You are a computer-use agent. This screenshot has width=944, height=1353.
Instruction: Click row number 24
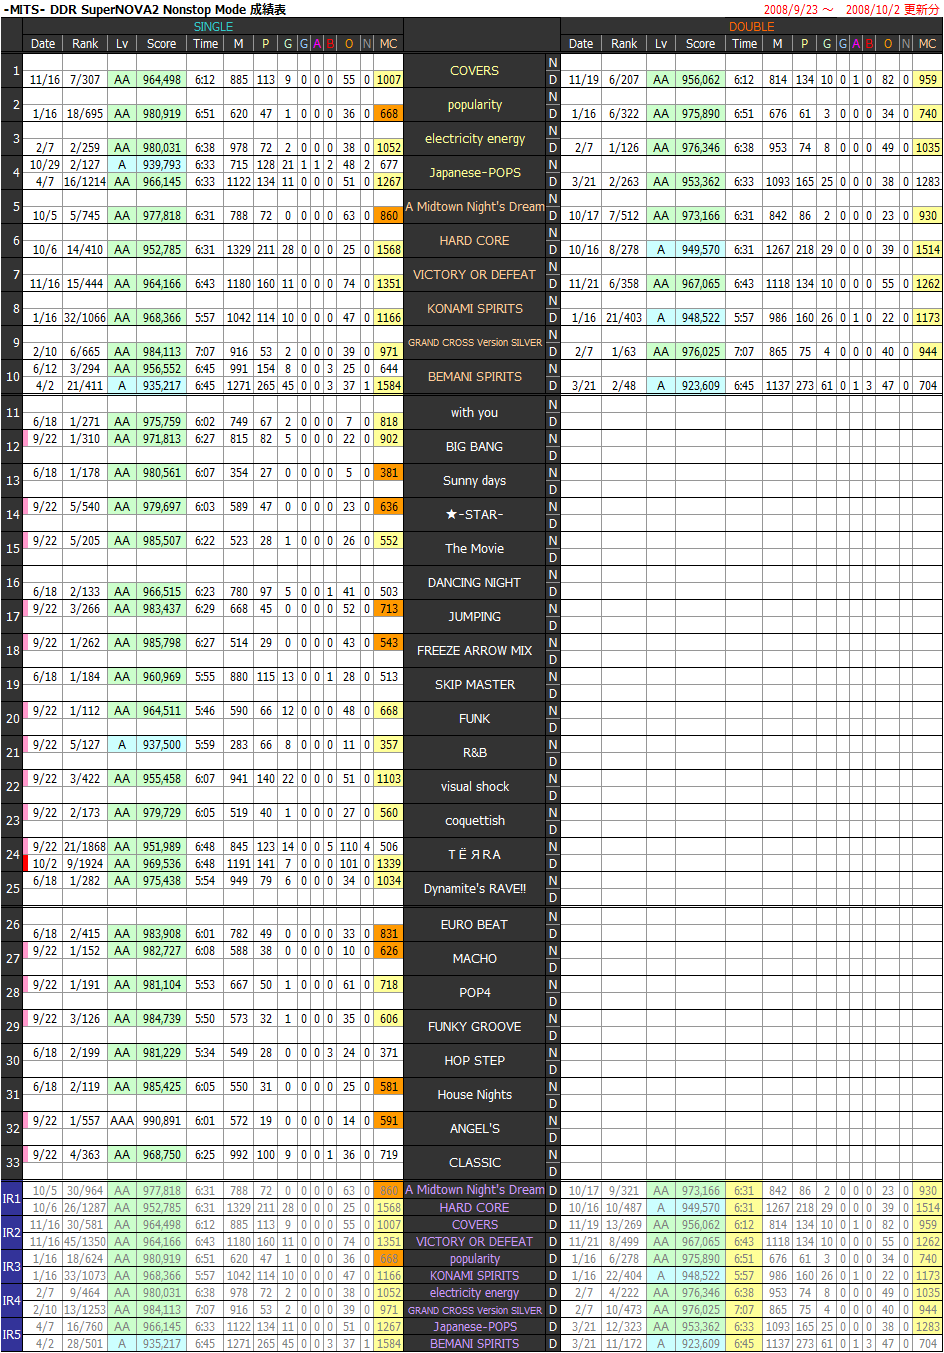coord(12,855)
